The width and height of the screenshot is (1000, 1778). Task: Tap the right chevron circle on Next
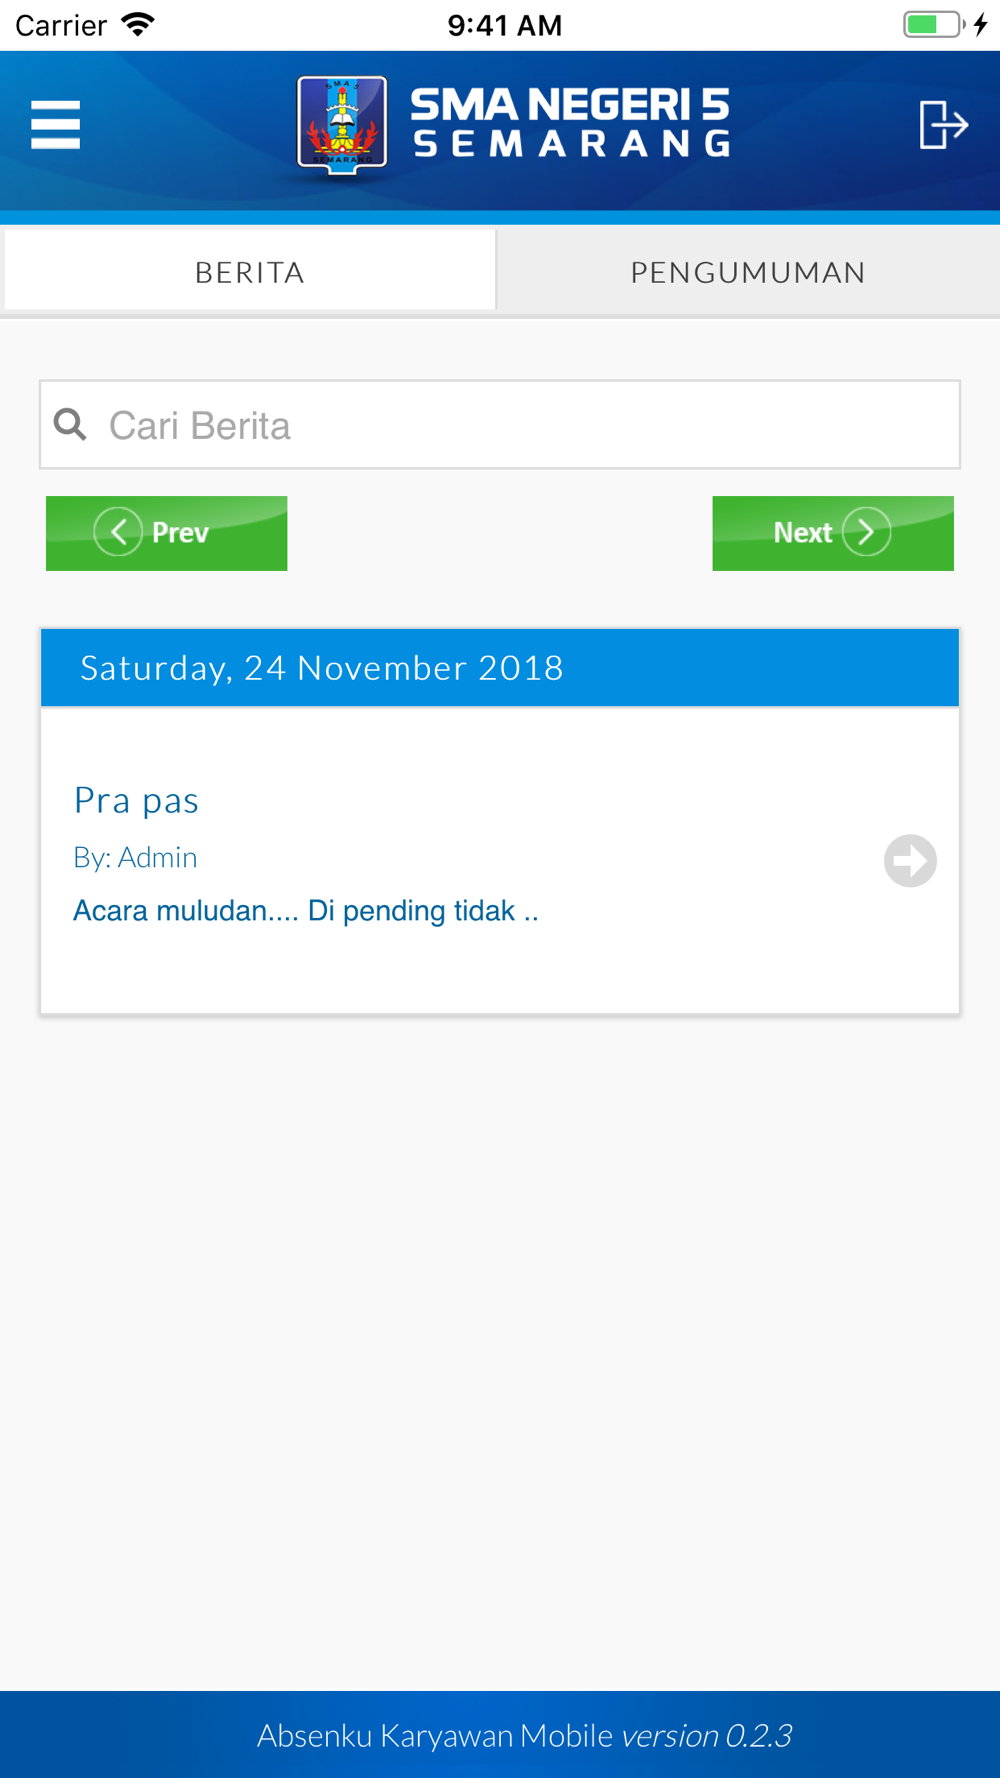tap(866, 532)
